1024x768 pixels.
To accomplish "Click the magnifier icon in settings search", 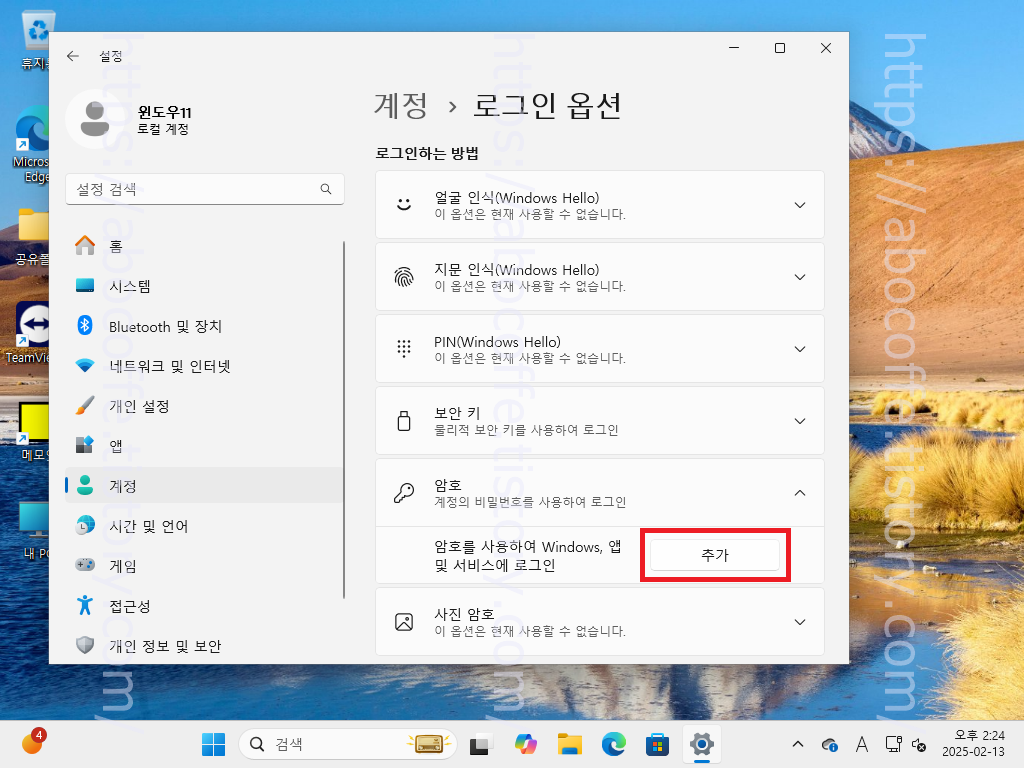I will pyautogui.click(x=326, y=189).
